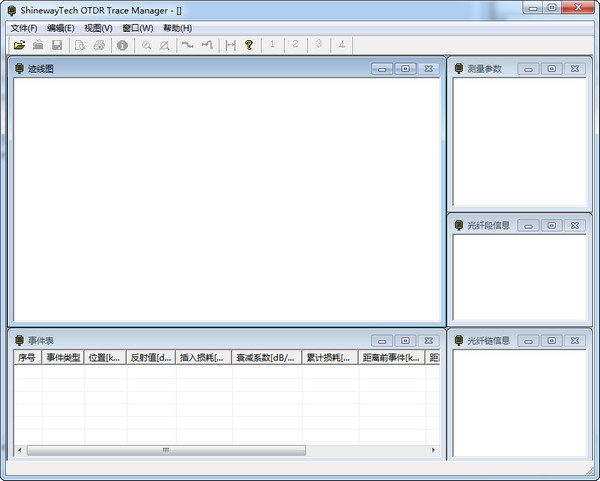Click the Info circle toolbar icon
This screenshot has width=600, height=481.
tap(122, 45)
